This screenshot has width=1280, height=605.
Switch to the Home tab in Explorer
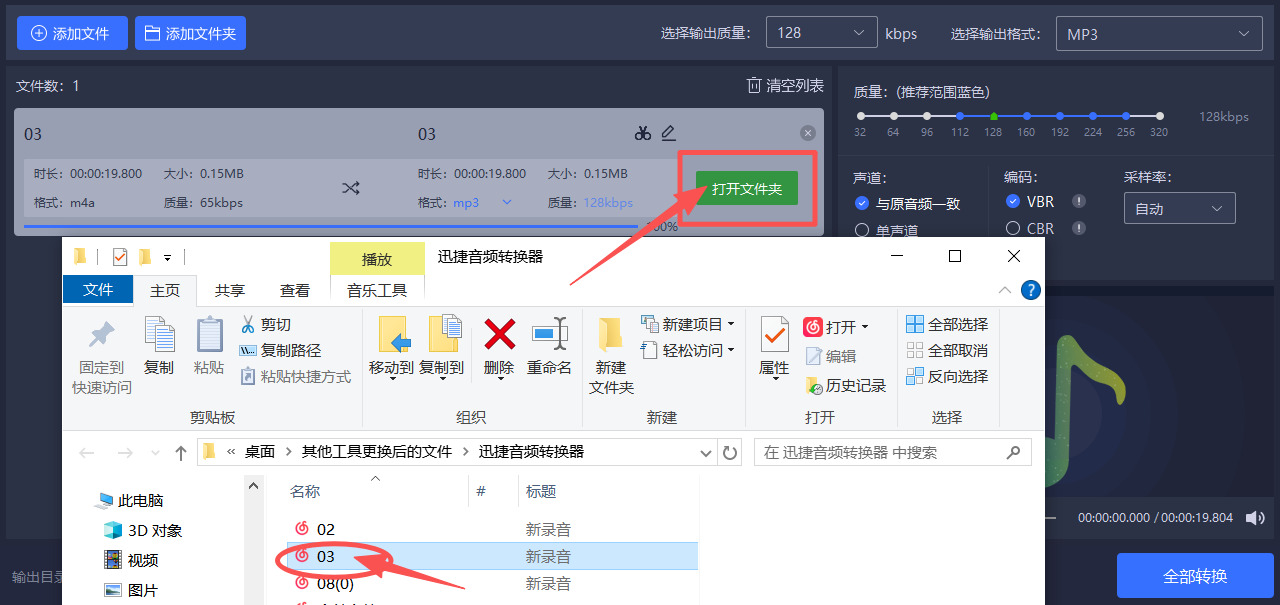(165, 290)
